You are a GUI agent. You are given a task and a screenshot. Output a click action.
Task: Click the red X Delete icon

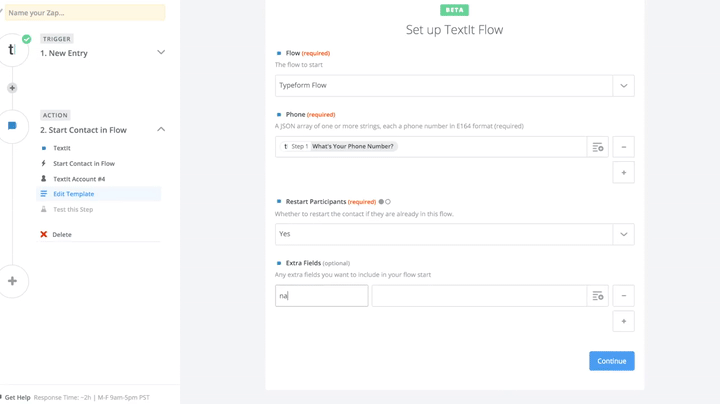pos(44,235)
